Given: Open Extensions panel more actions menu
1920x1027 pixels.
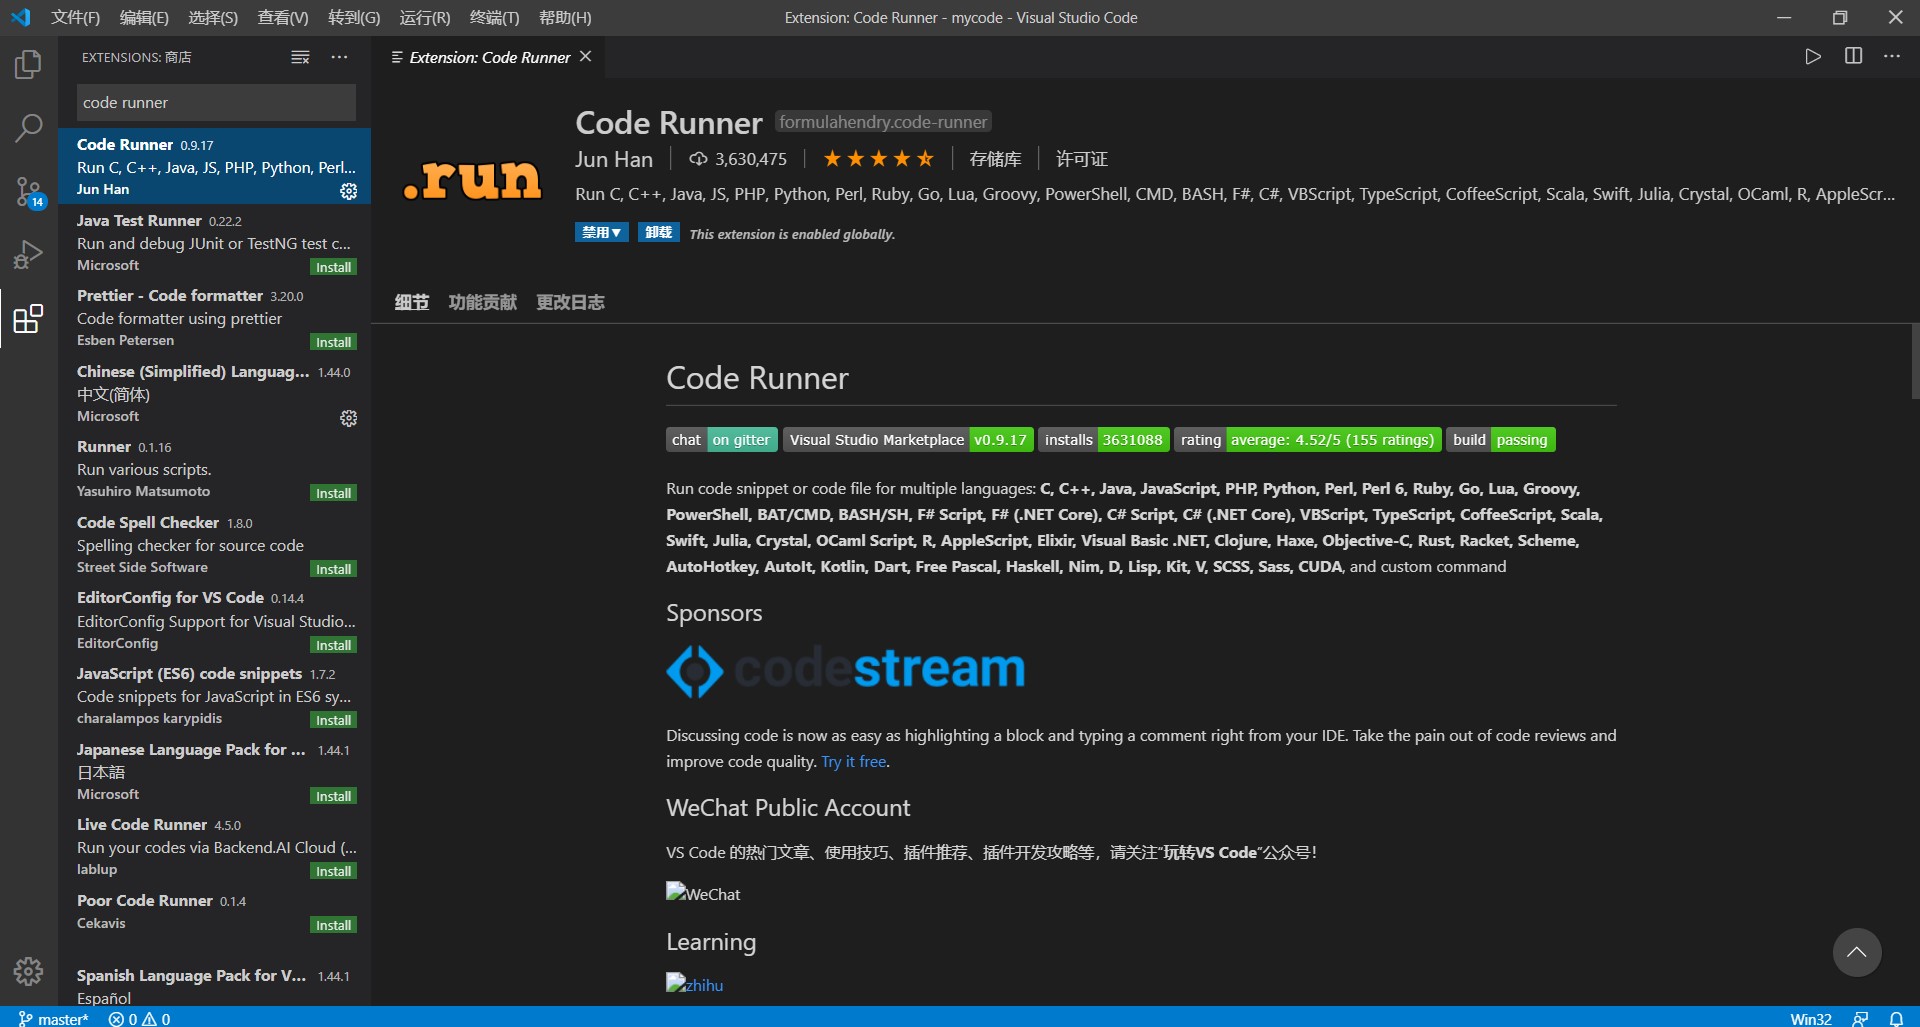Looking at the screenshot, I should (x=340, y=57).
